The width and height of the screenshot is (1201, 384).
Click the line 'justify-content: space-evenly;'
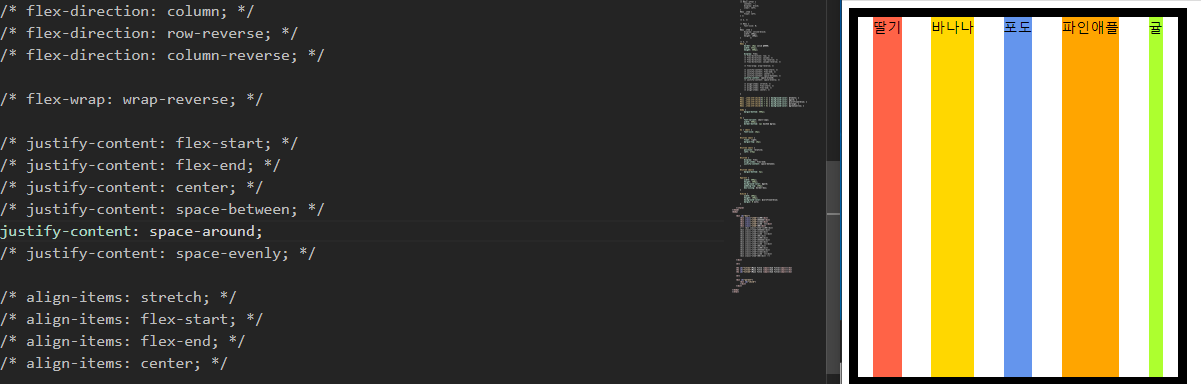coord(158,253)
